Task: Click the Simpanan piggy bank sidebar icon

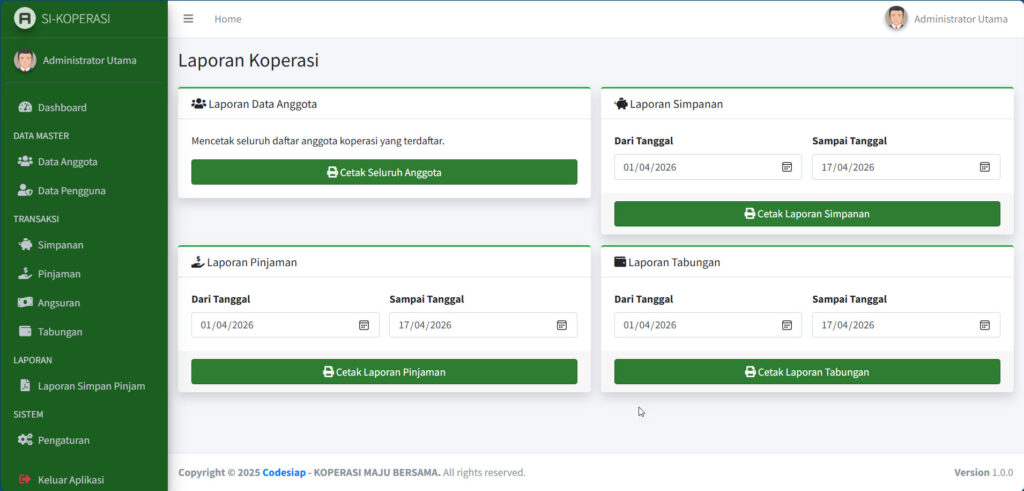Action: coord(25,245)
